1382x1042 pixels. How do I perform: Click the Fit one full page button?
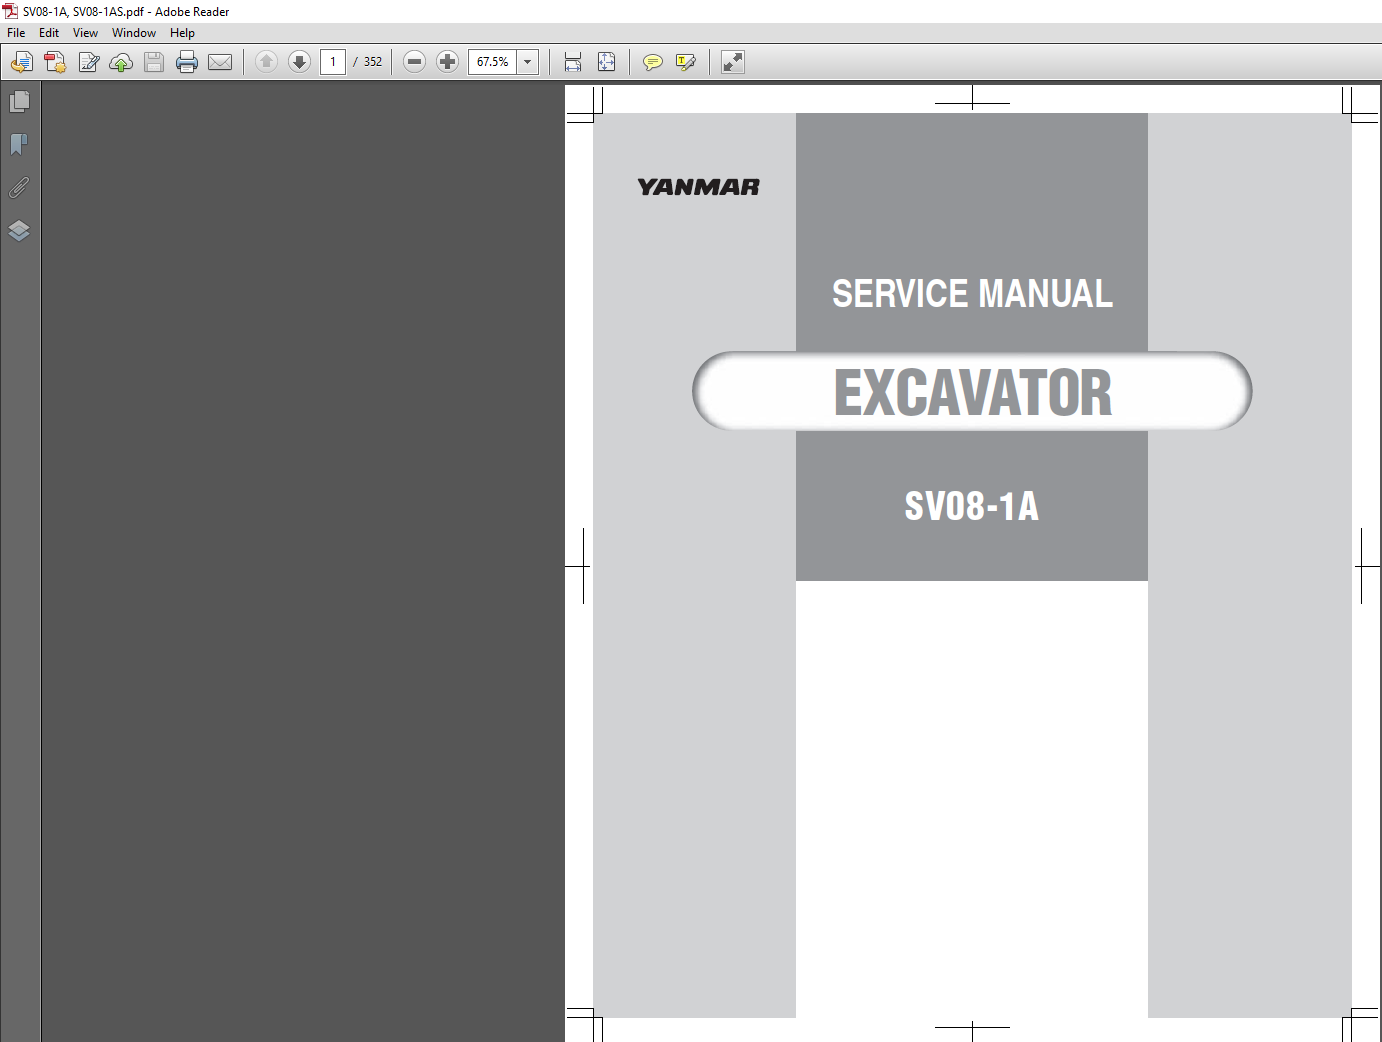coord(606,62)
